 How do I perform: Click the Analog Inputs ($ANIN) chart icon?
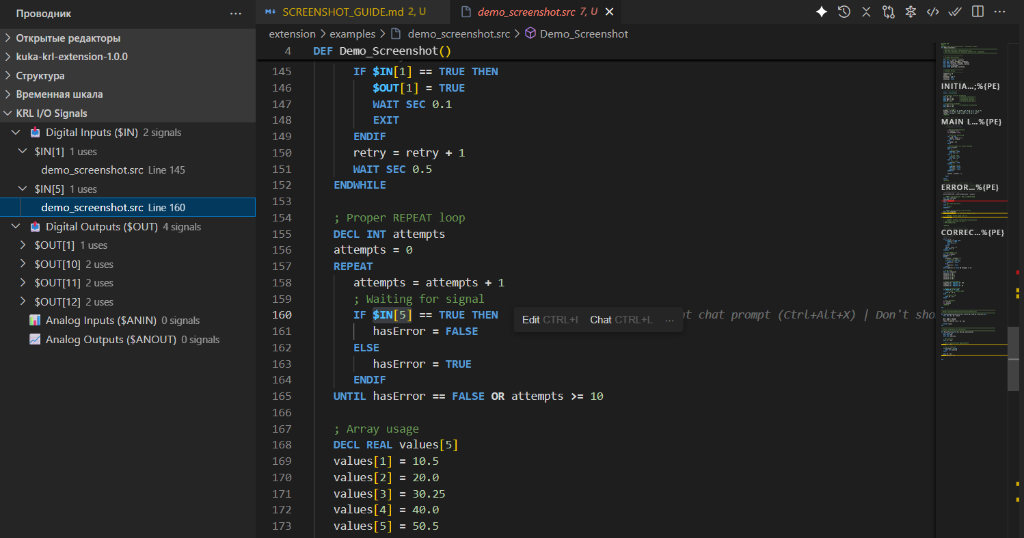click(x=35, y=321)
